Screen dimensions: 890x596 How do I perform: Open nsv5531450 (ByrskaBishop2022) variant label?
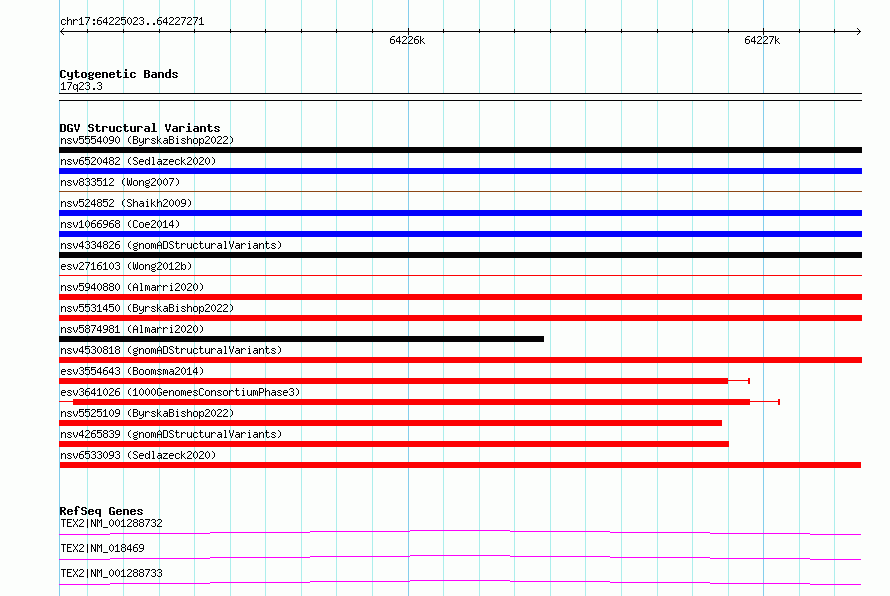pos(147,308)
